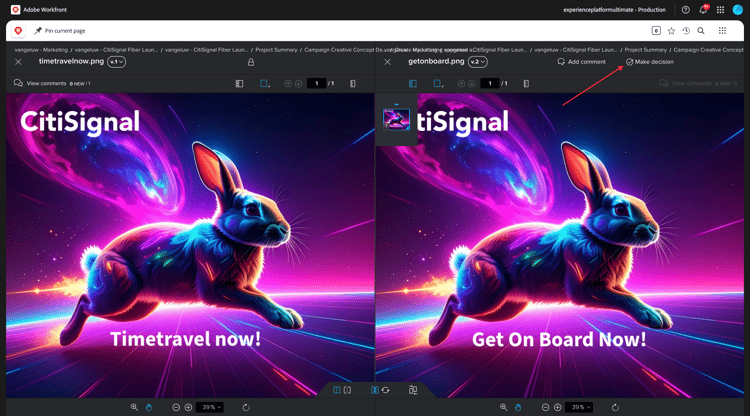Open the left proof's 39% zoom dropdown
Viewport: 750px width, 416px height.
tap(210, 407)
